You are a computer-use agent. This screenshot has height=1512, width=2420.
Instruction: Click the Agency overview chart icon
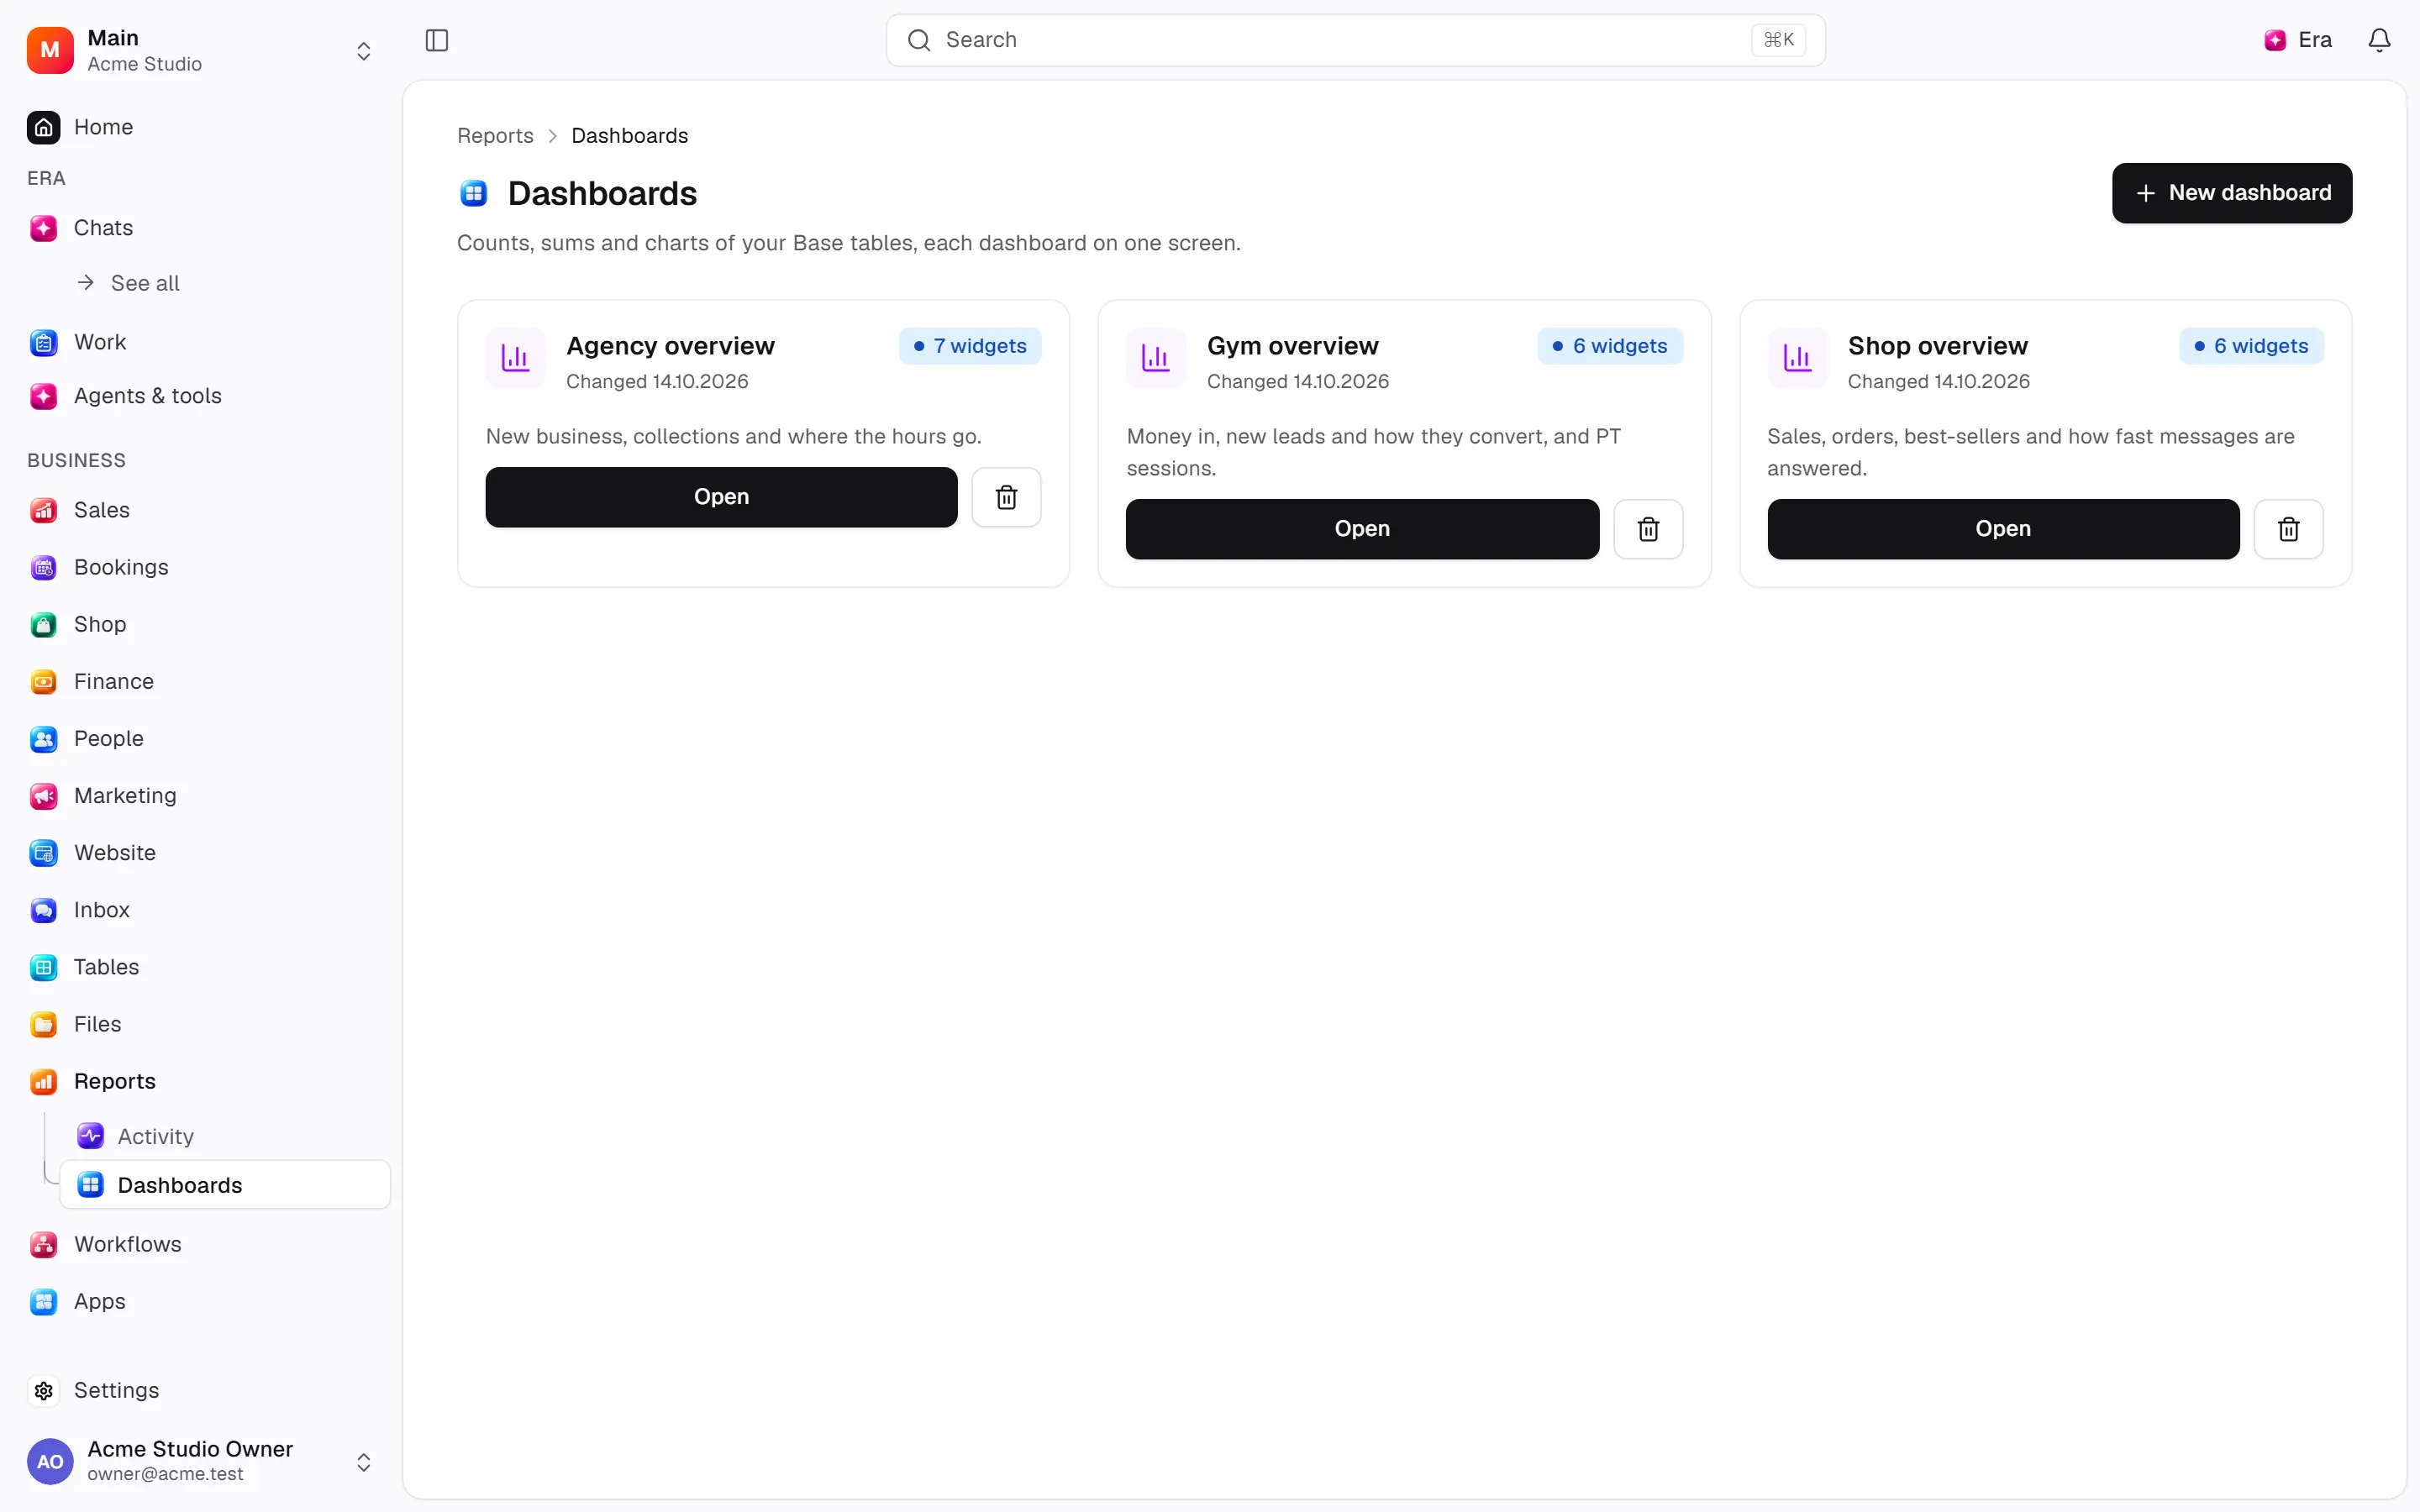515,358
